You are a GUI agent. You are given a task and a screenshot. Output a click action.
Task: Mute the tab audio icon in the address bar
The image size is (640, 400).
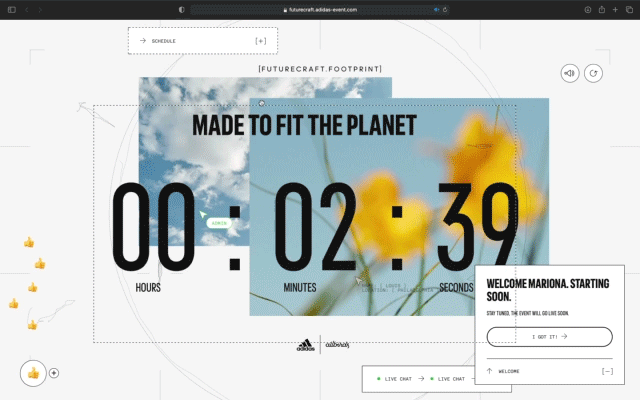pos(436,10)
